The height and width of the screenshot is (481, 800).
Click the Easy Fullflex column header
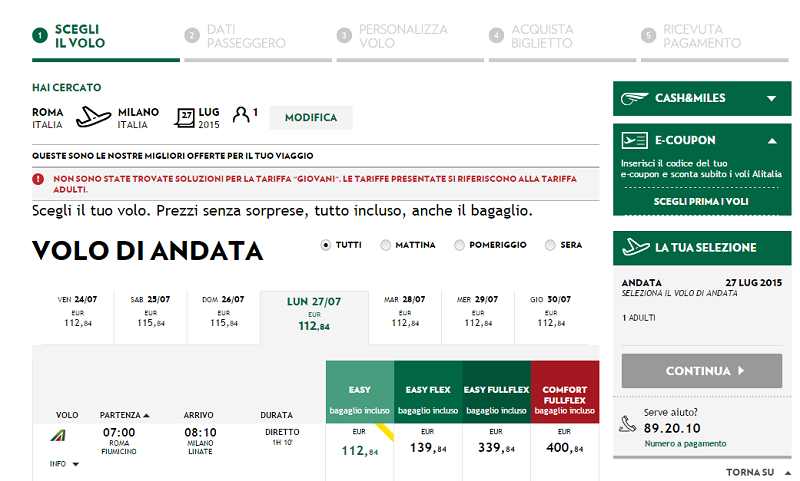tap(496, 392)
